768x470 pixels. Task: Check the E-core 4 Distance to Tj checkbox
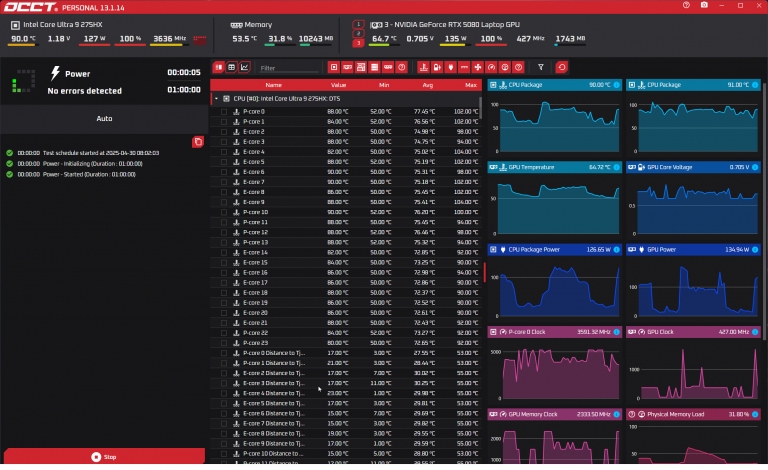click(224, 393)
